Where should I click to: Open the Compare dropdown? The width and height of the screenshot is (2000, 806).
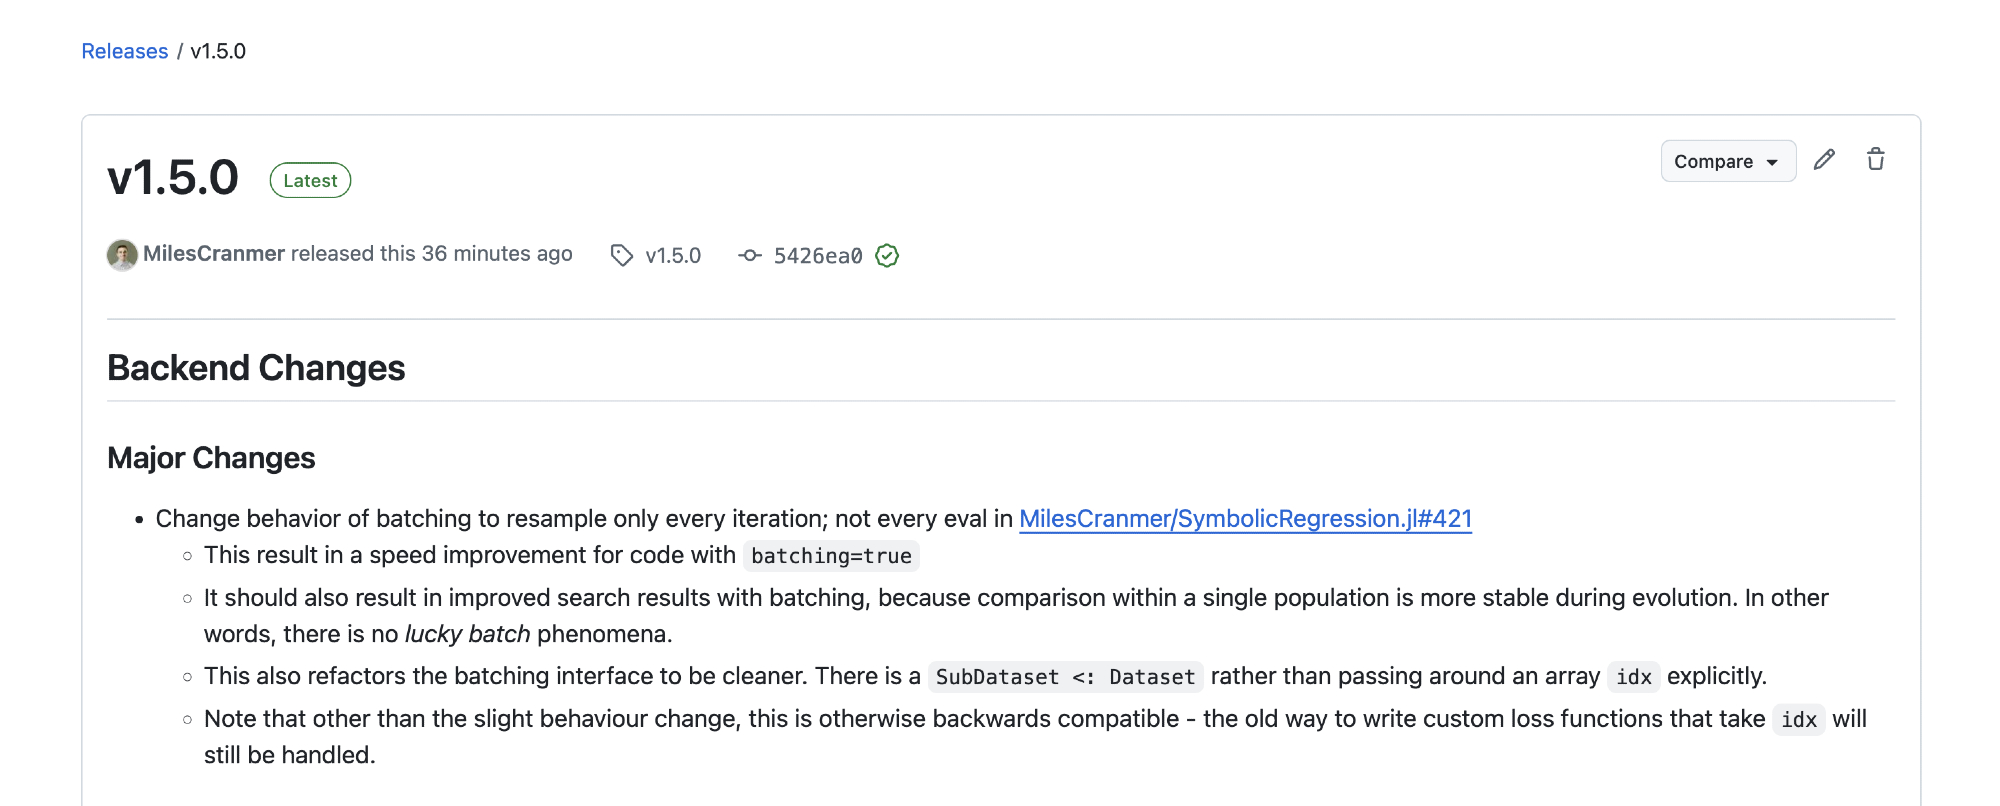click(1714, 162)
